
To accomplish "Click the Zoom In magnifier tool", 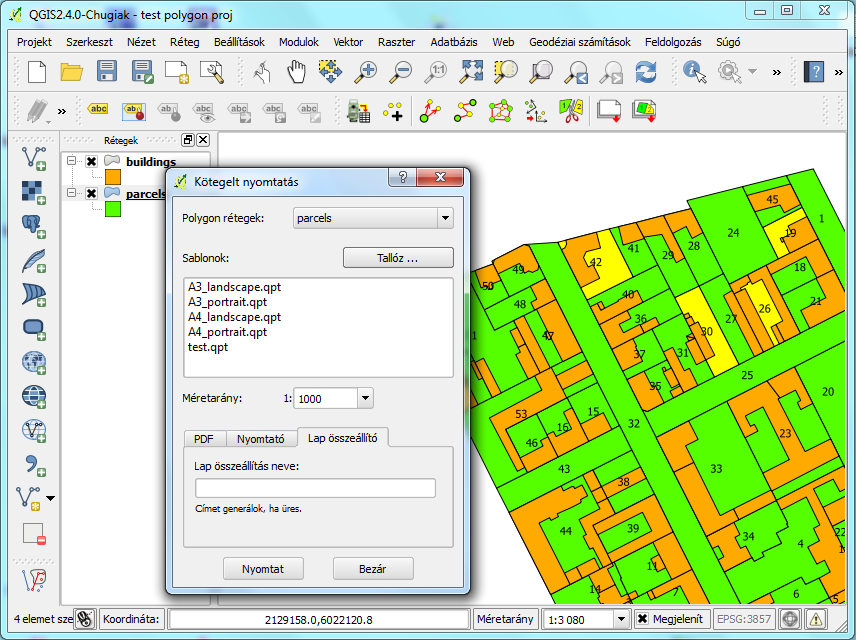I will click(367, 71).
